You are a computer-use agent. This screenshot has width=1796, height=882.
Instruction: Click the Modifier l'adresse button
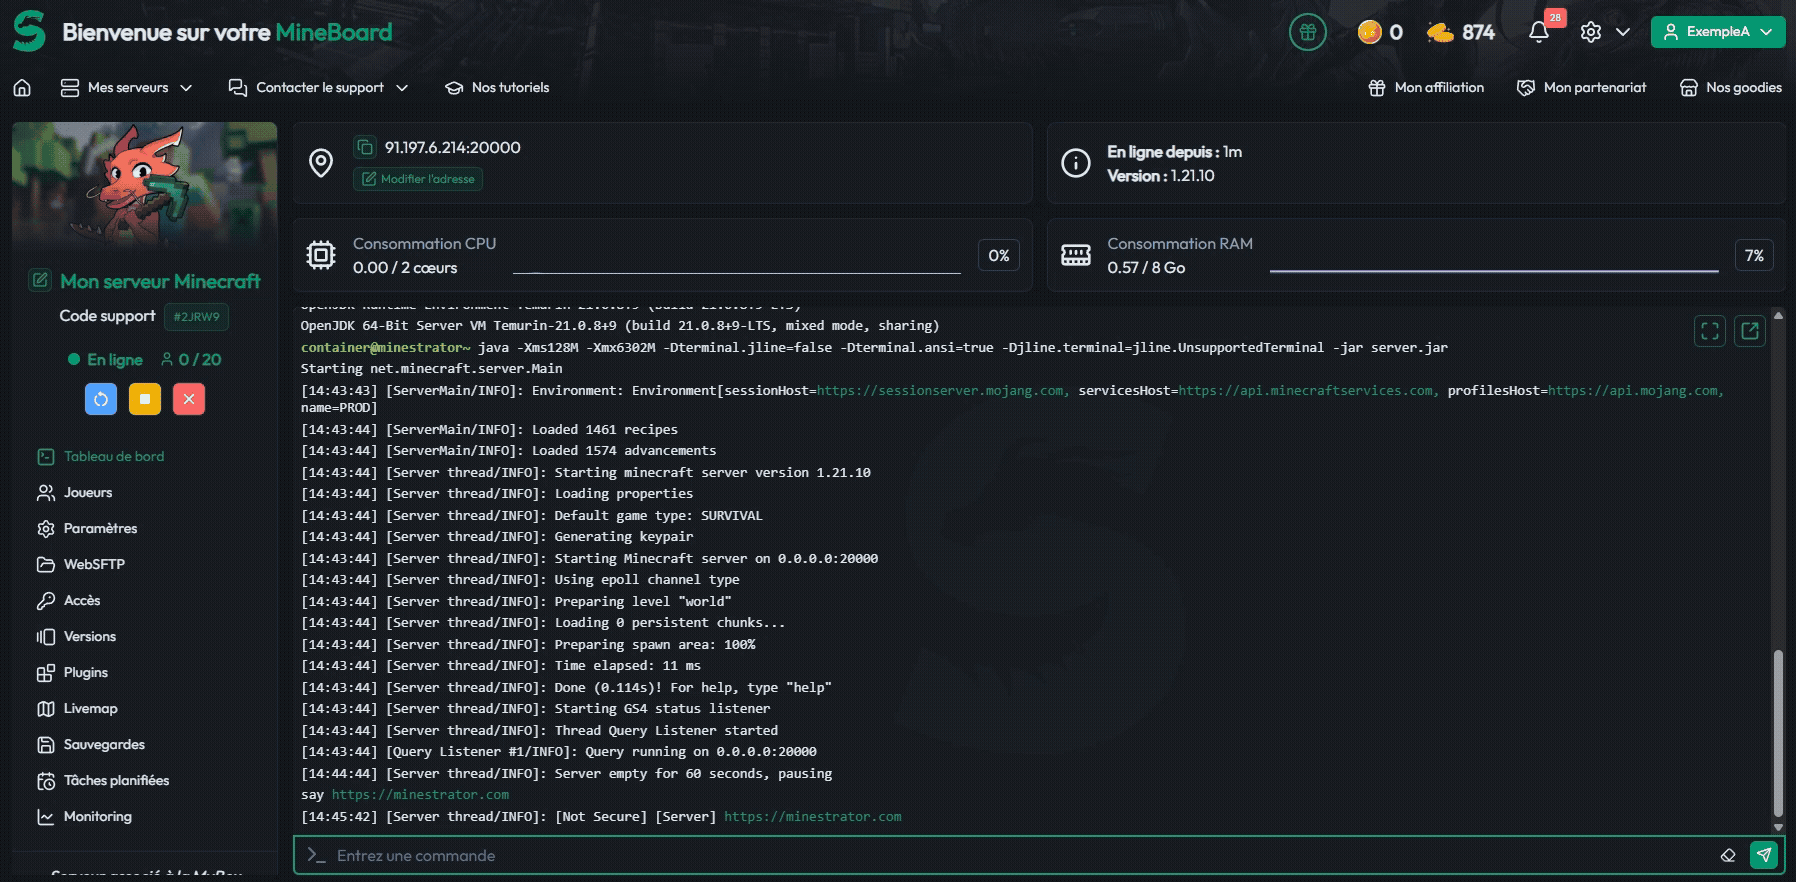point(418,179)
